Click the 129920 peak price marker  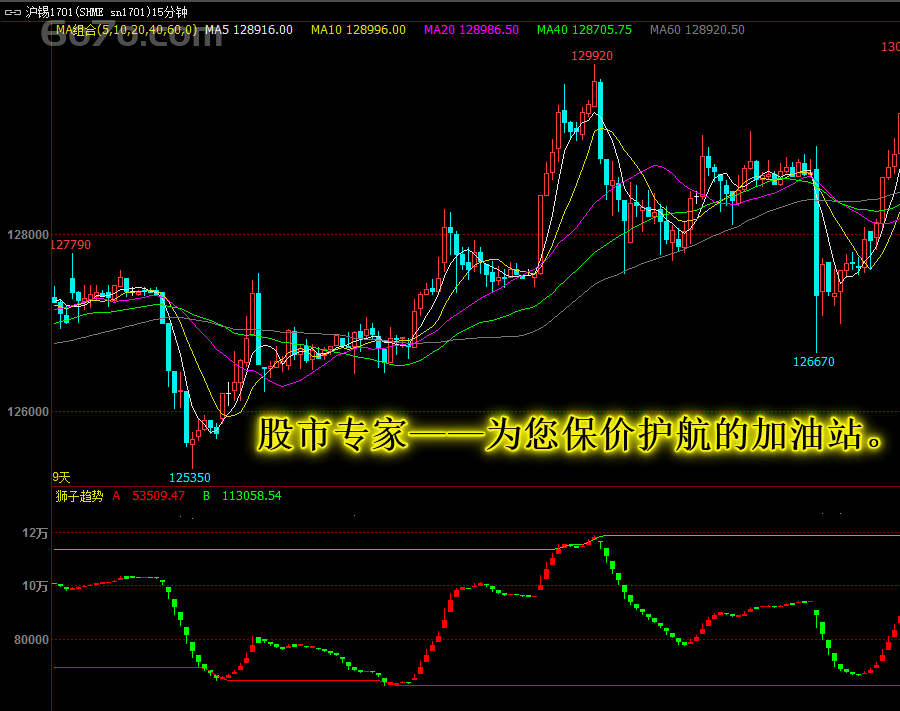592,56
